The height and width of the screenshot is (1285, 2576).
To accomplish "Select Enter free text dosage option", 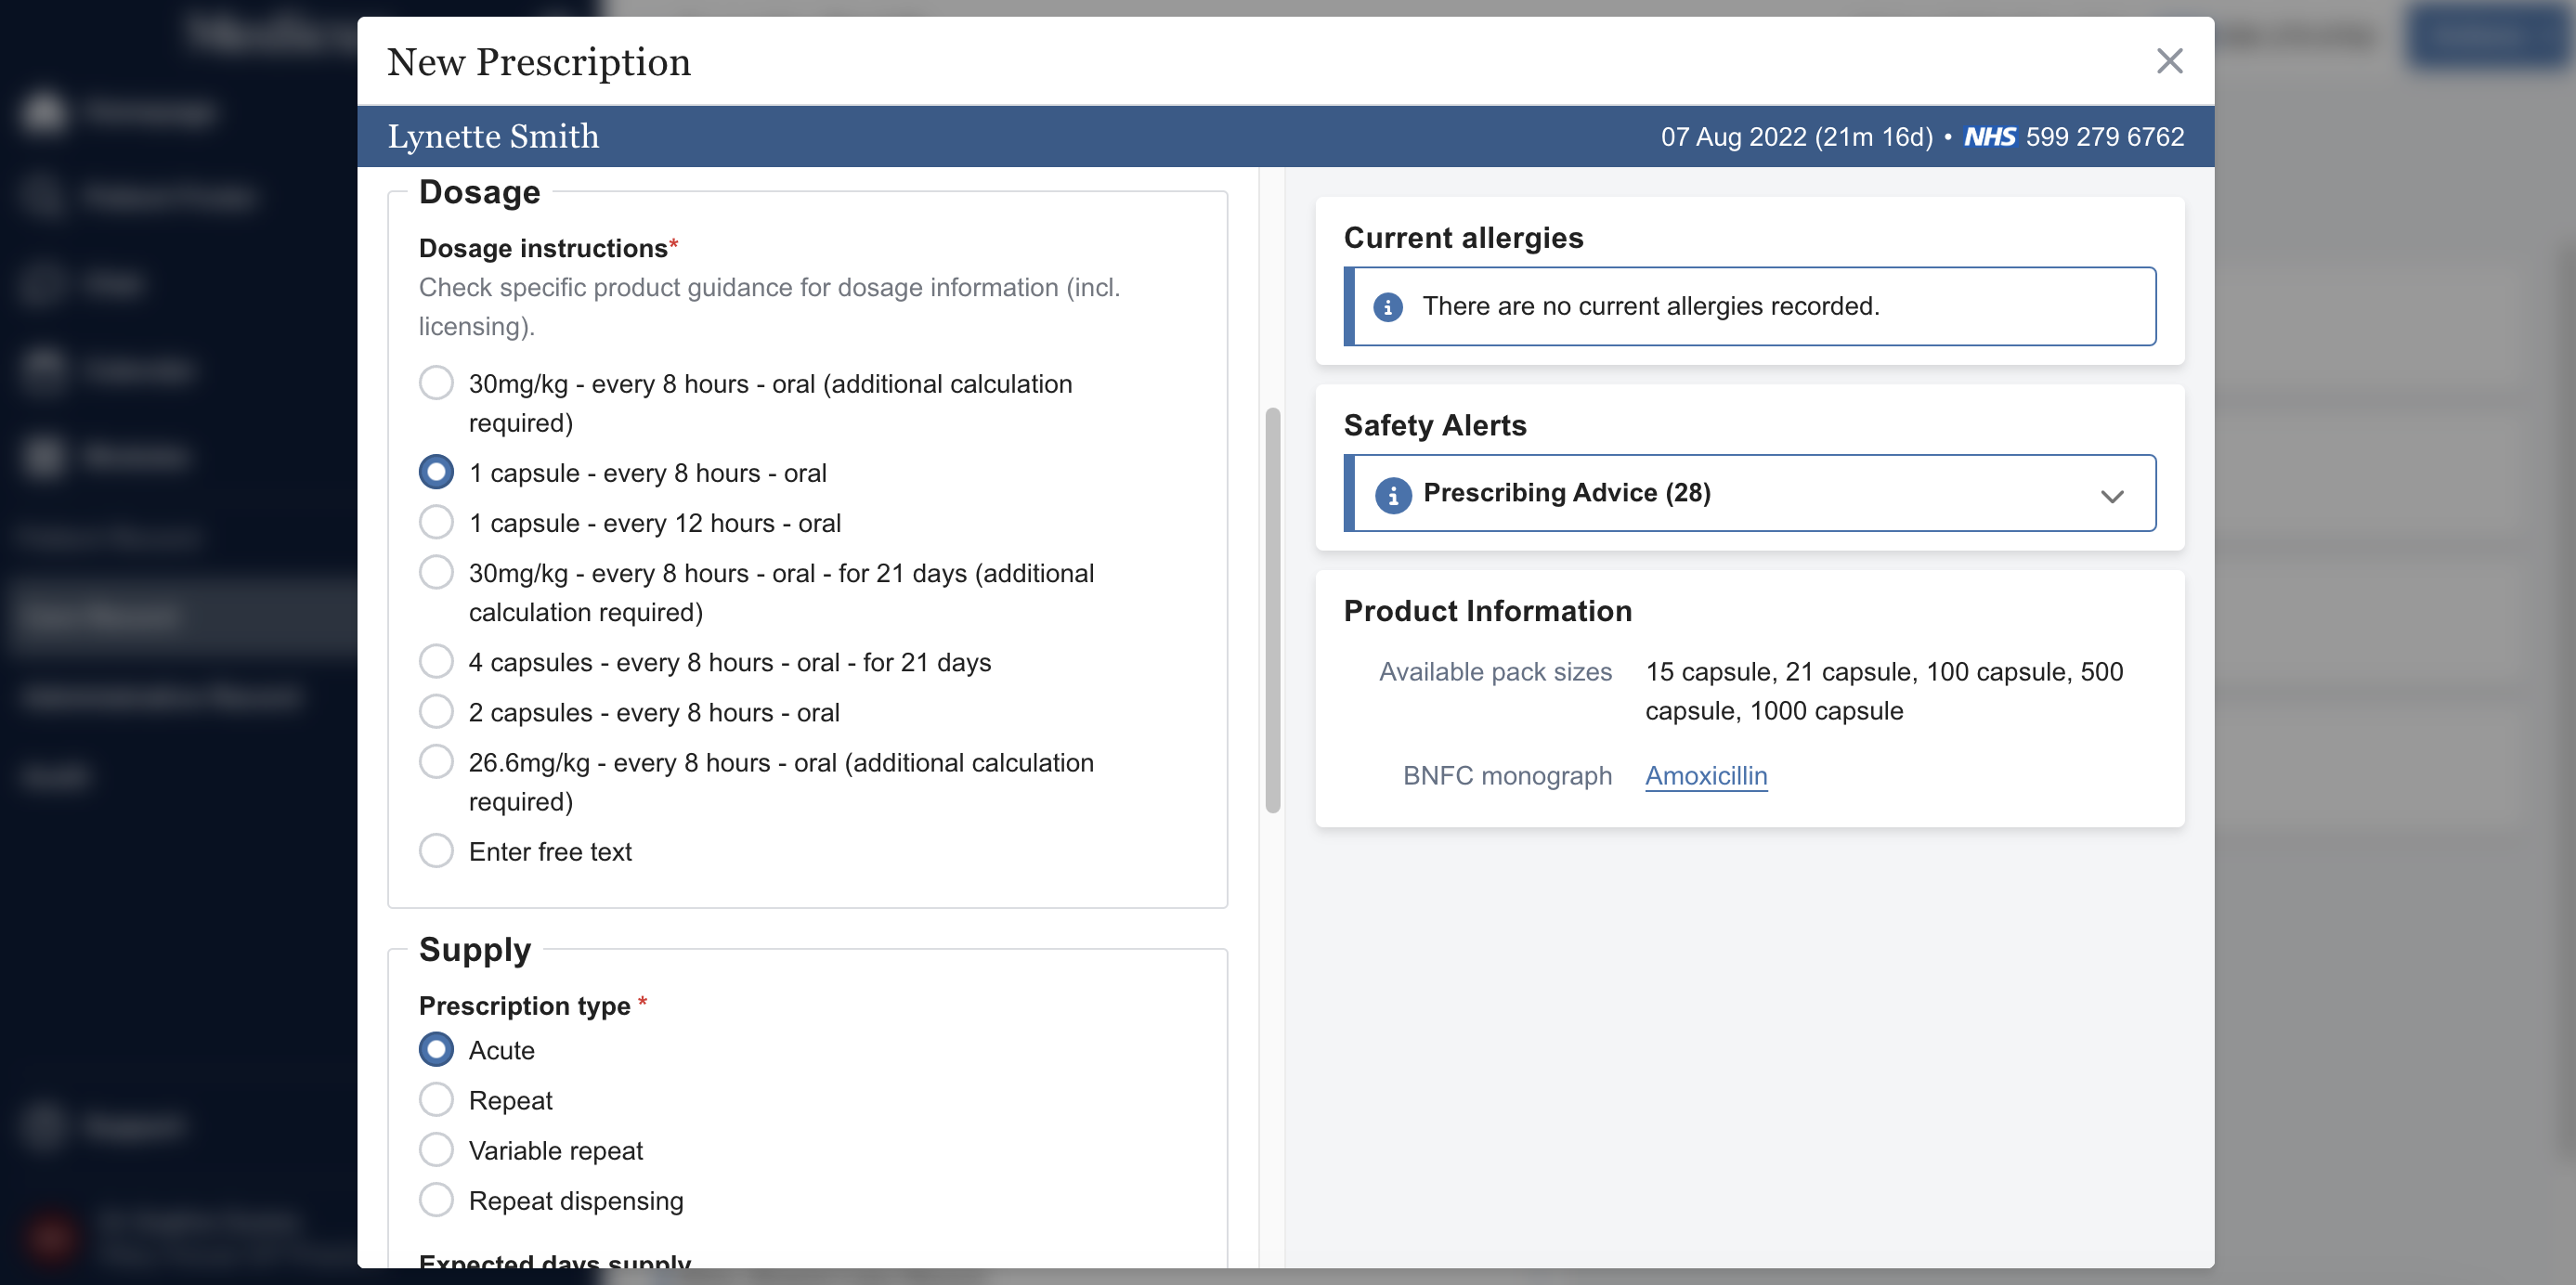I will [x=436, y=851].
